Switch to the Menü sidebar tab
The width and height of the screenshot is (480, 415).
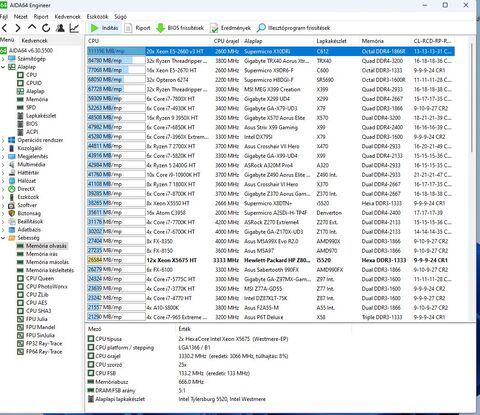7,40
